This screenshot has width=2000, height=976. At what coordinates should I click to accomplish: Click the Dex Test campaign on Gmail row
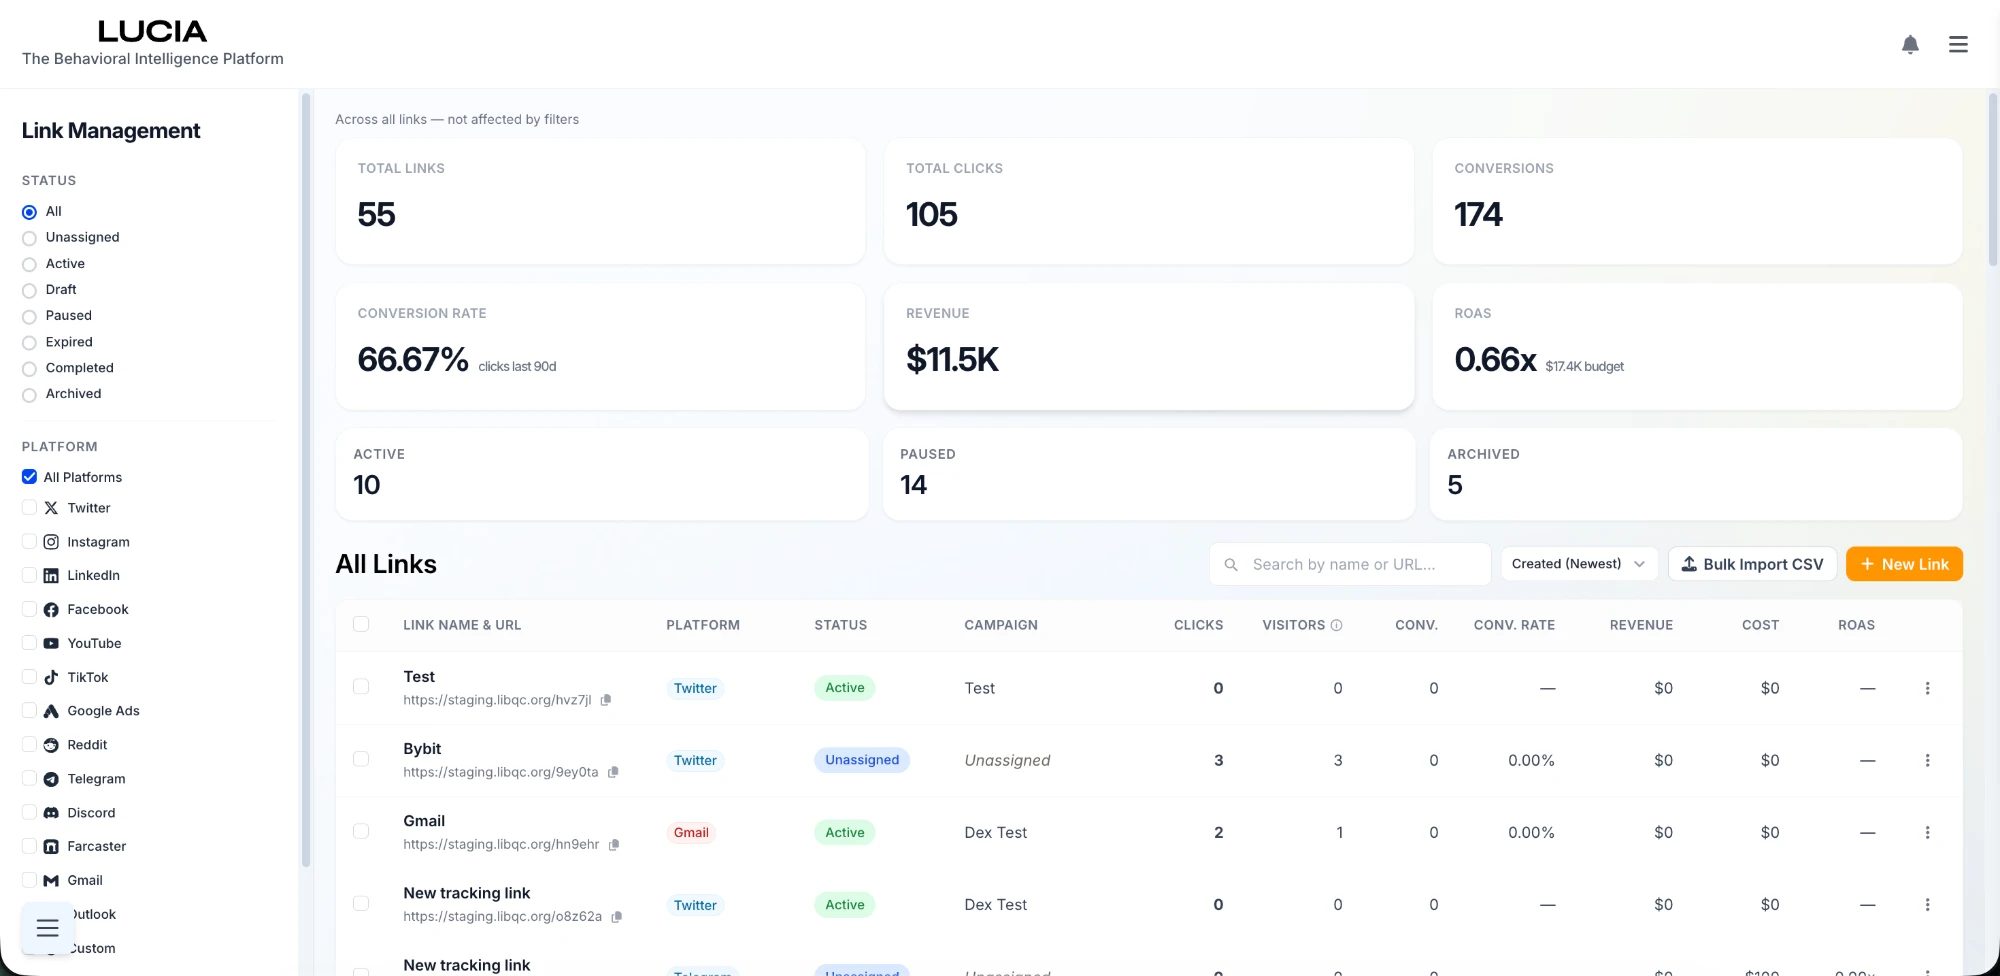(x=995, y=832)
